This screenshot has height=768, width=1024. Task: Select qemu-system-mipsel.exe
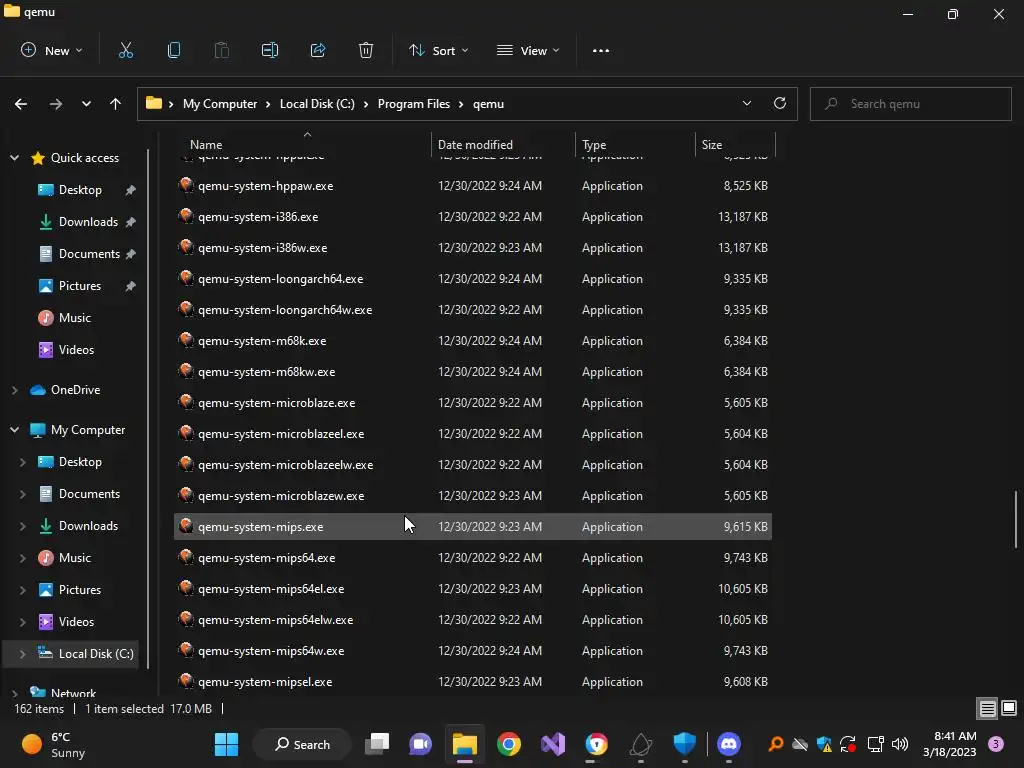tap(473, 681)
